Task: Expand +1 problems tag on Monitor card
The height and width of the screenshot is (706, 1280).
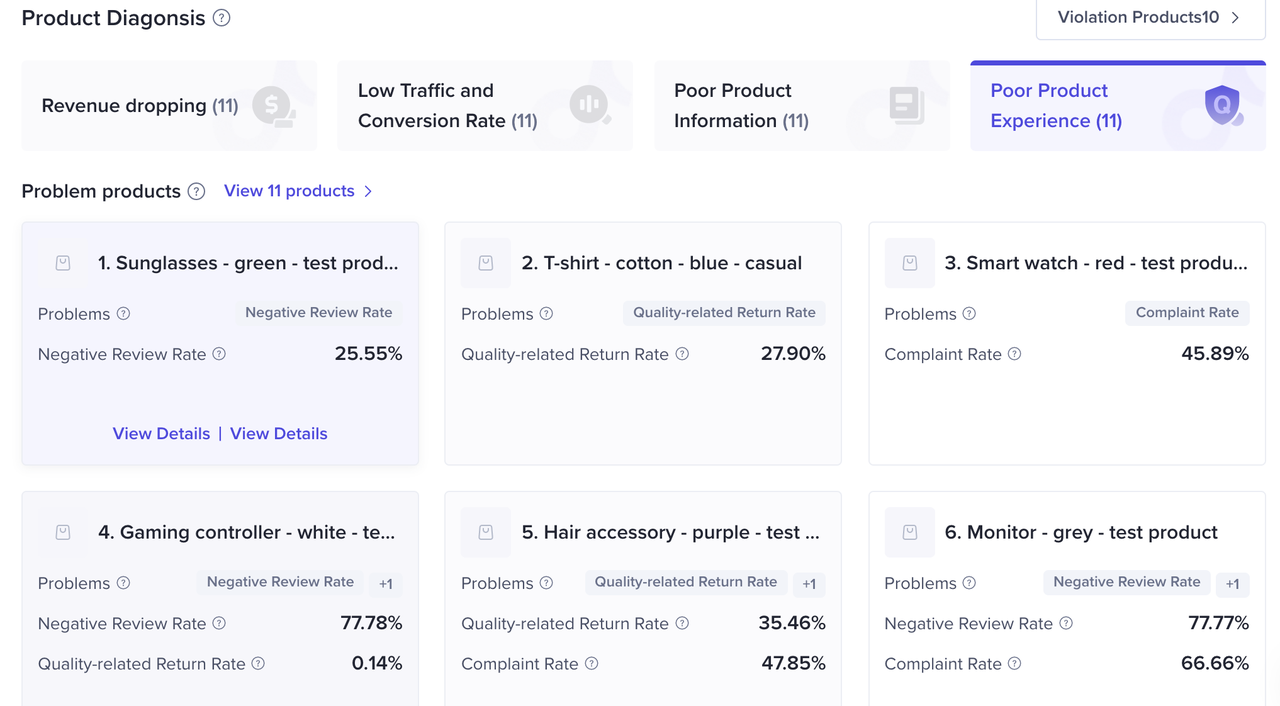Action: 1233,584
